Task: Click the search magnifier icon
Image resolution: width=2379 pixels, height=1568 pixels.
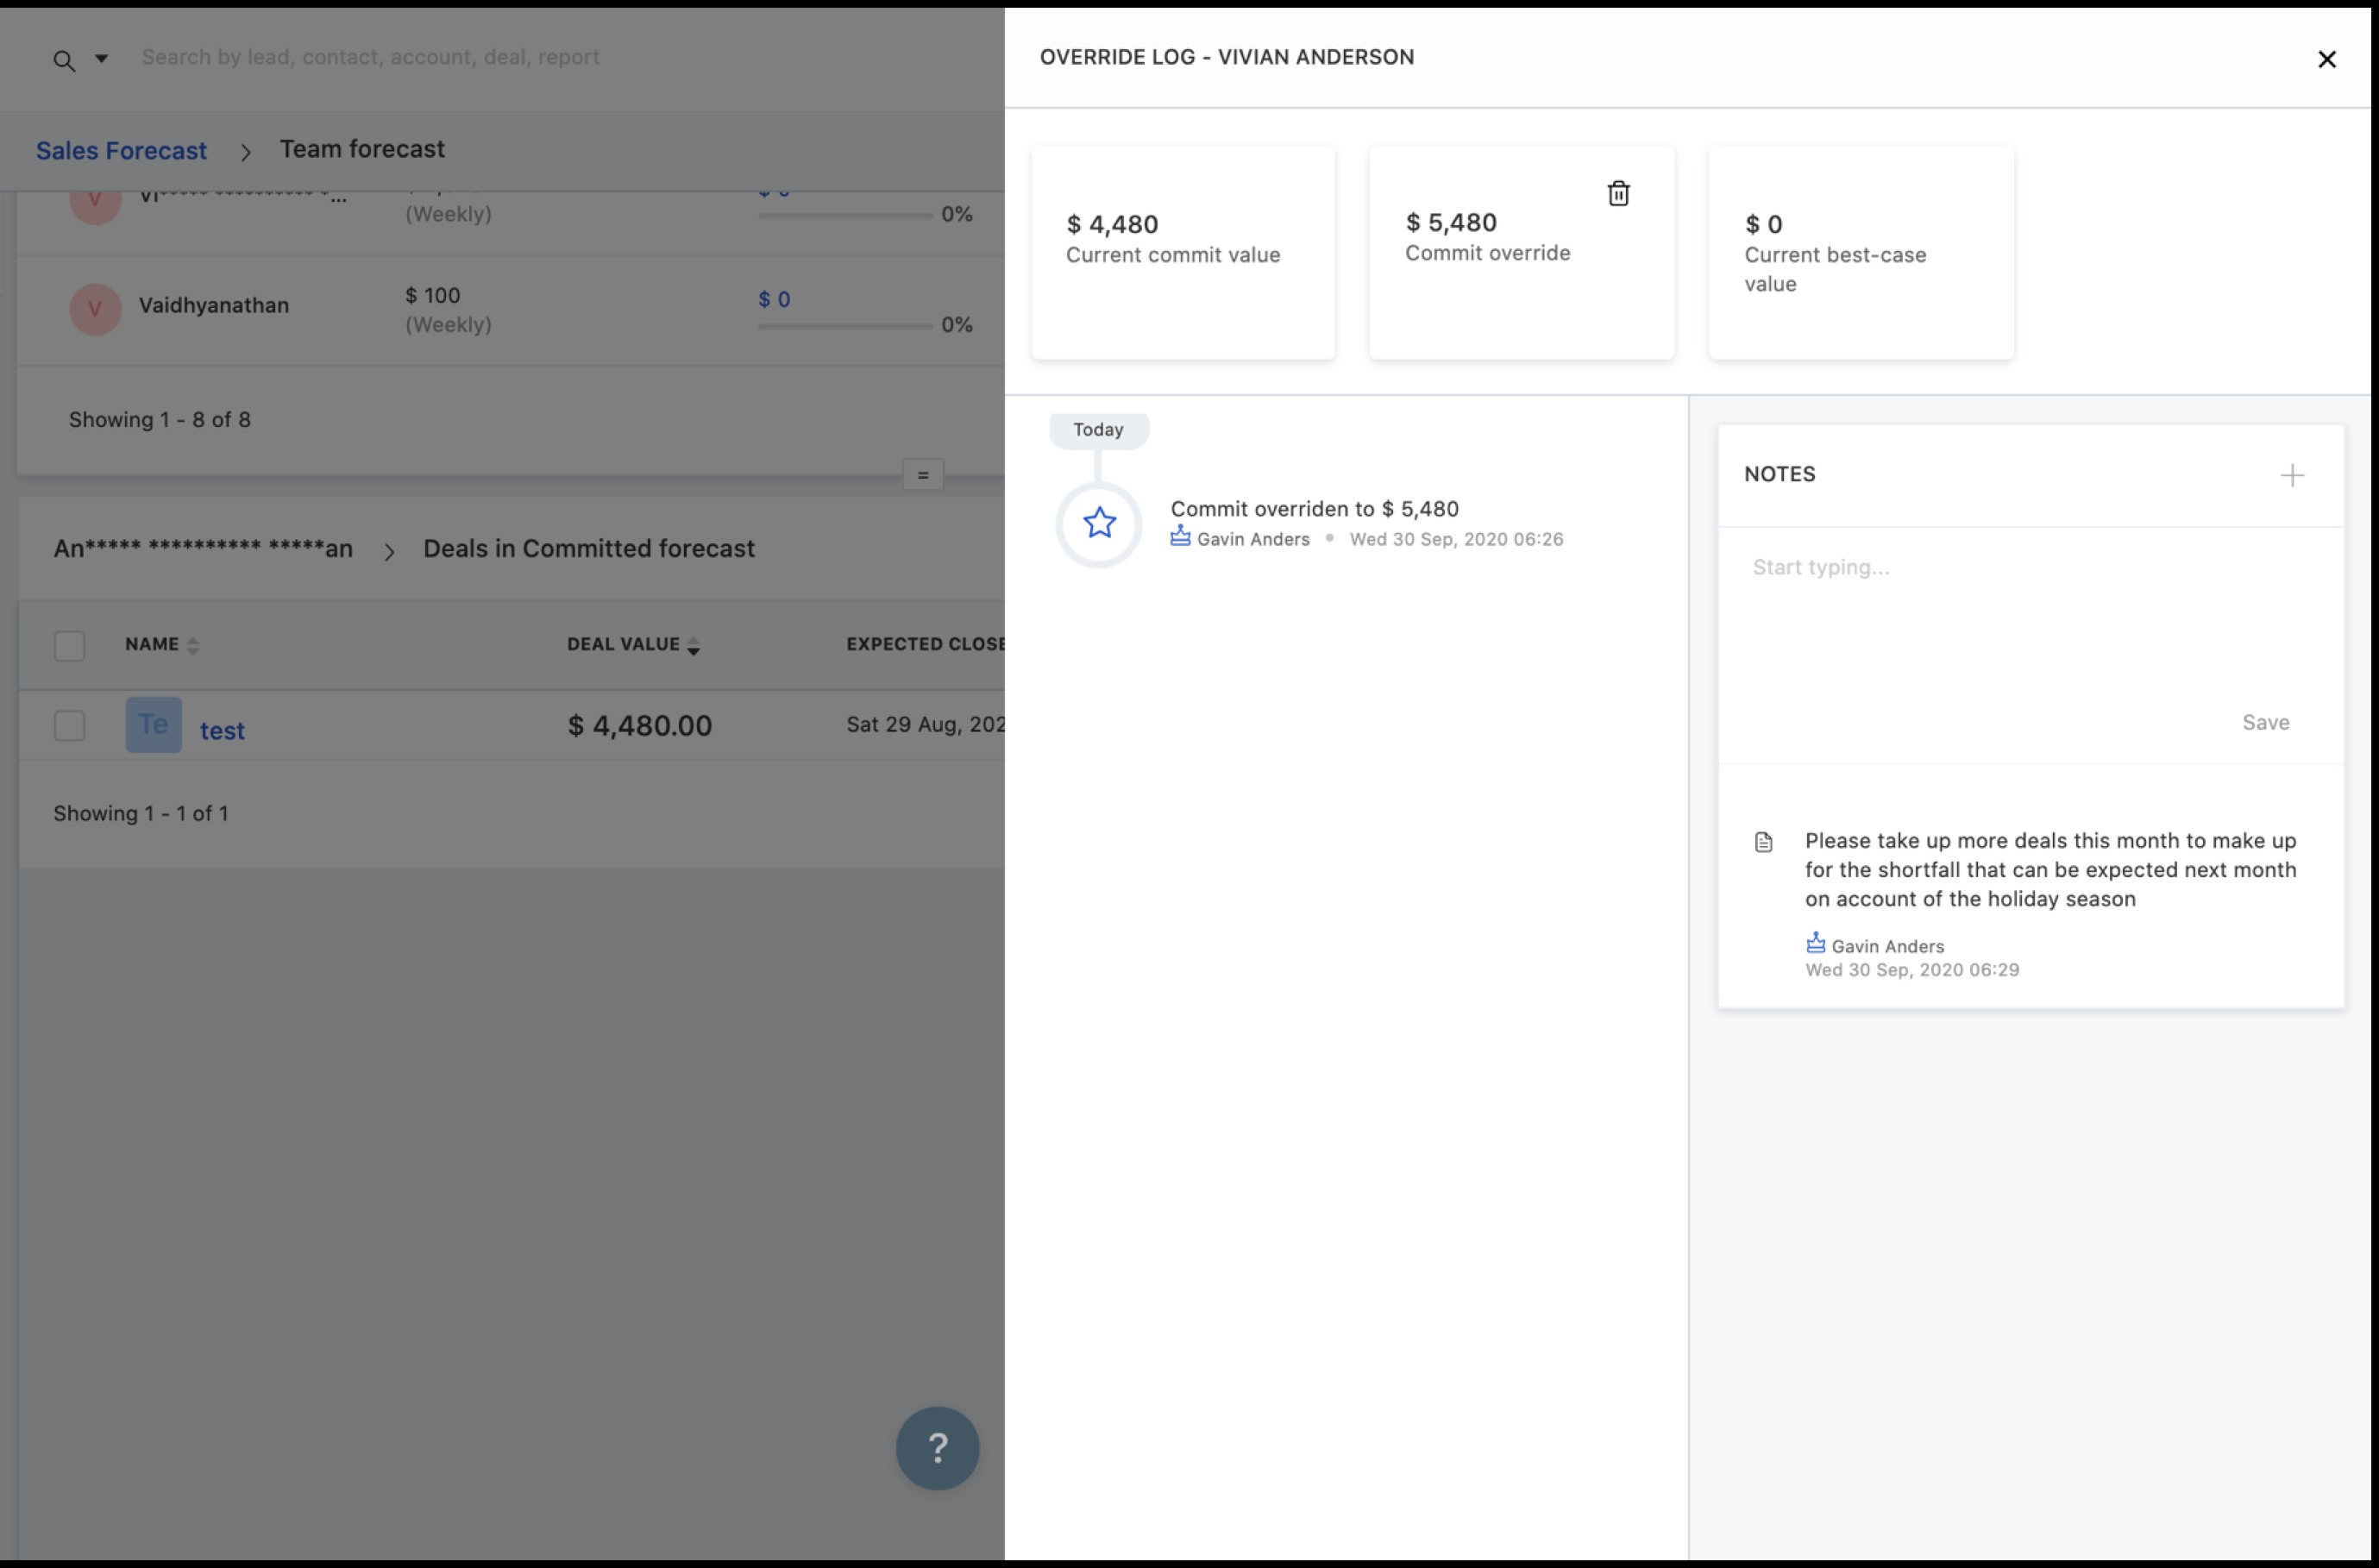Action: coord(64,61)
